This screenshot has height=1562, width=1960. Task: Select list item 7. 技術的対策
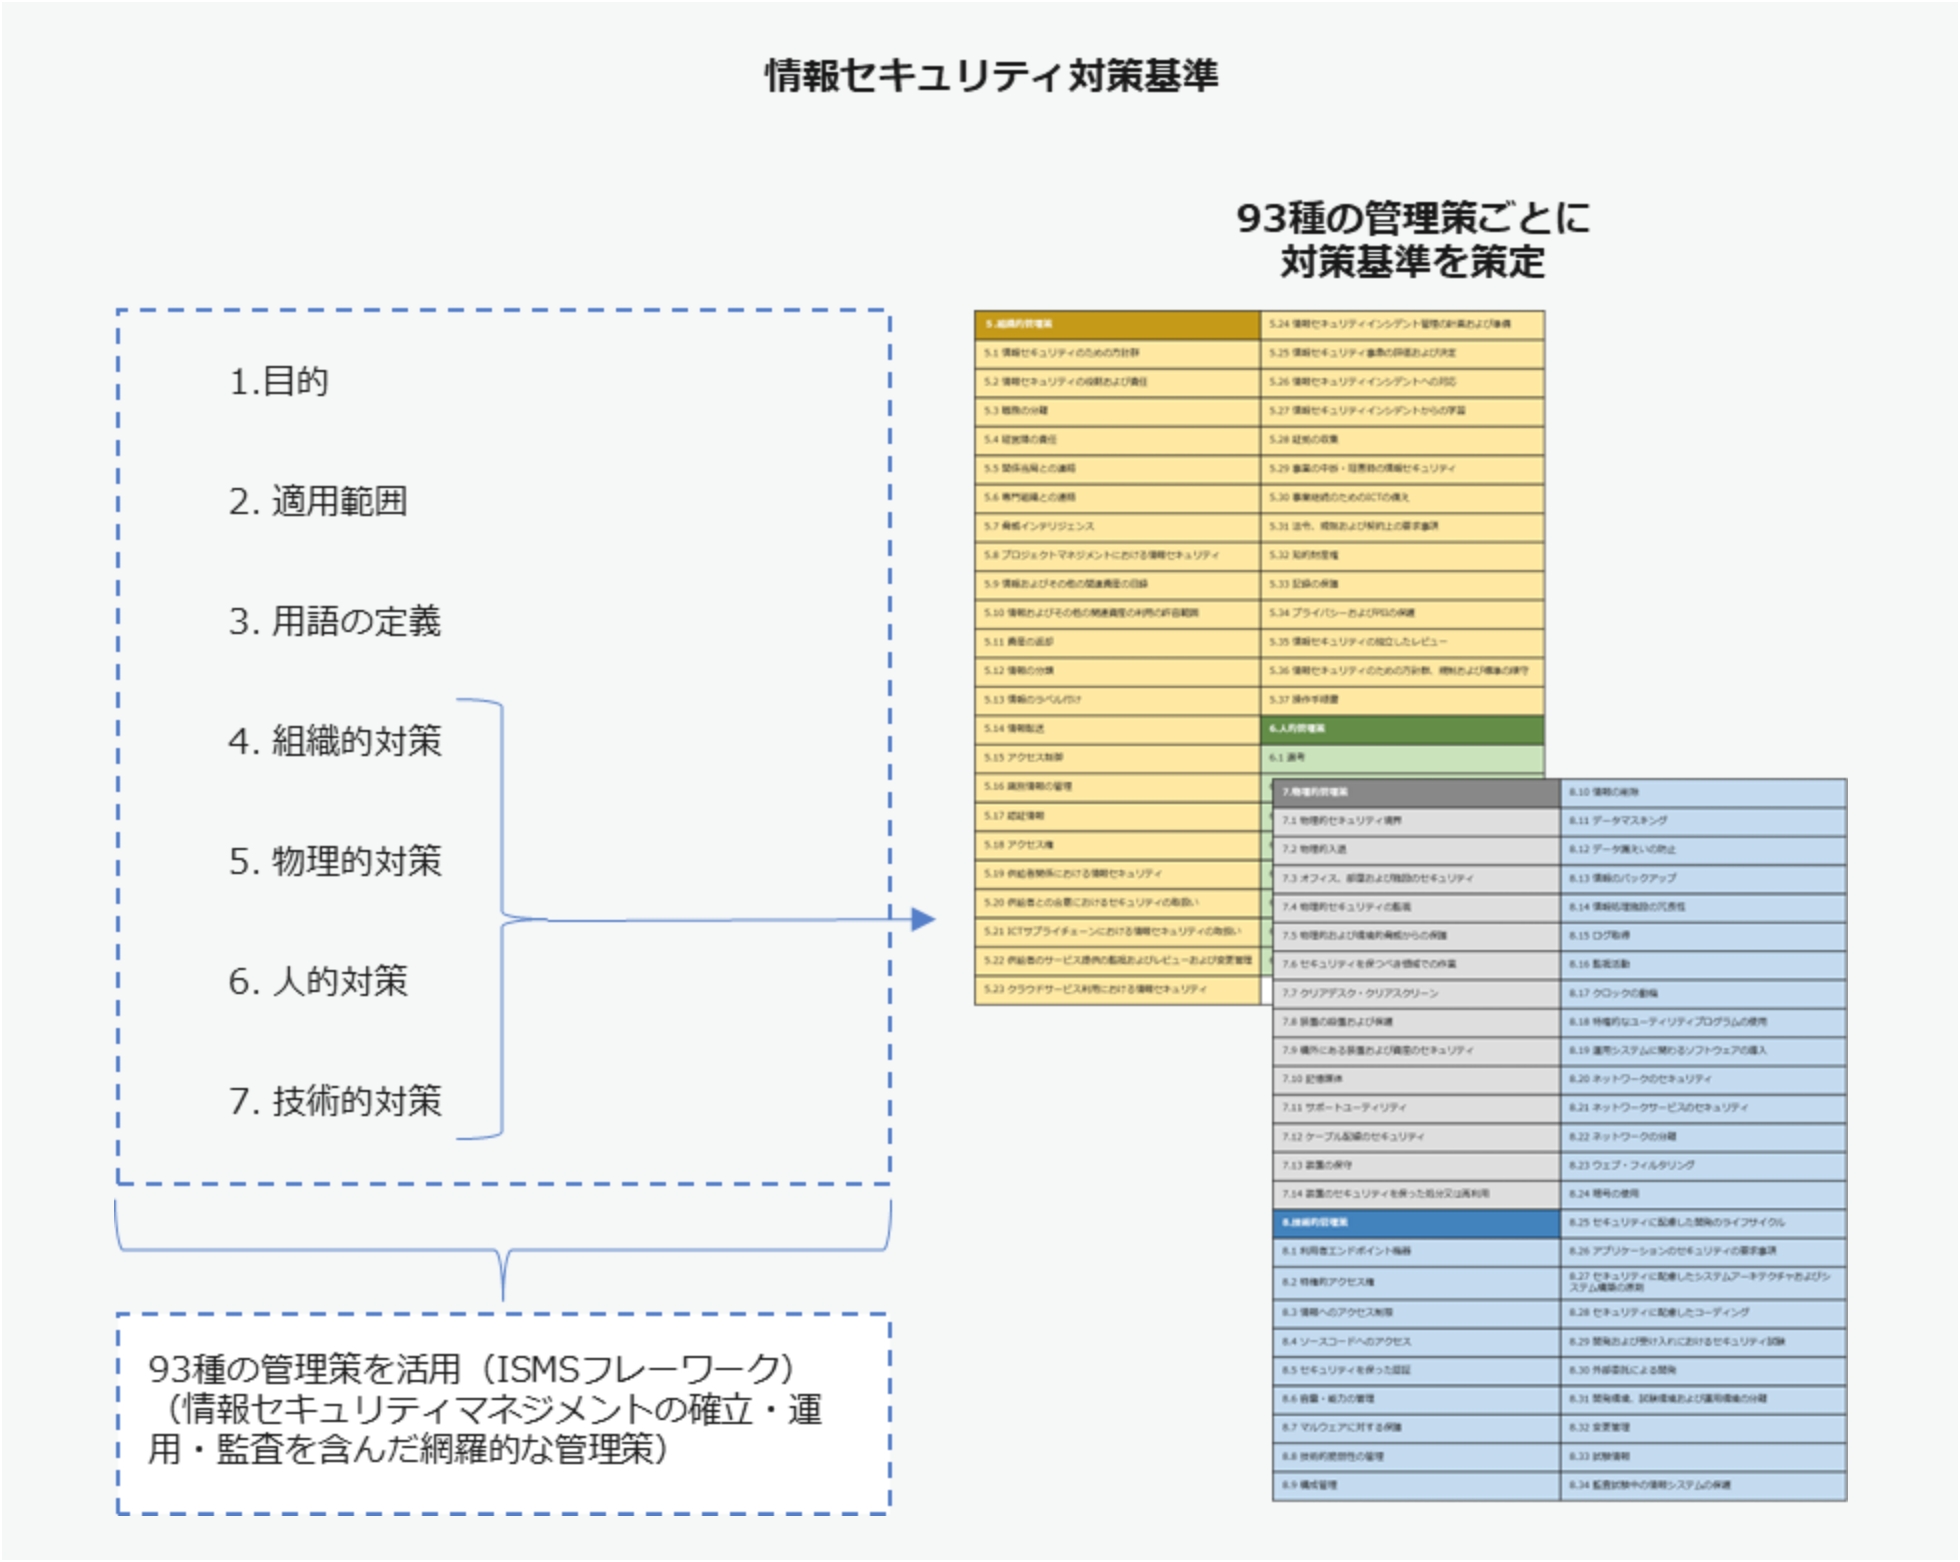tap(335, 1101)
